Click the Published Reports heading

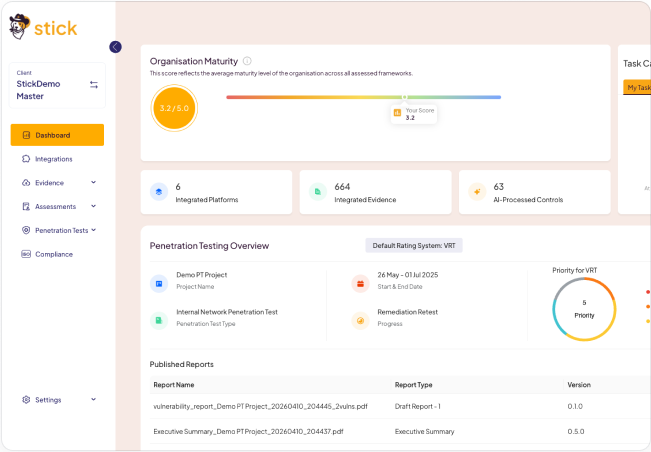coord(182,364)
